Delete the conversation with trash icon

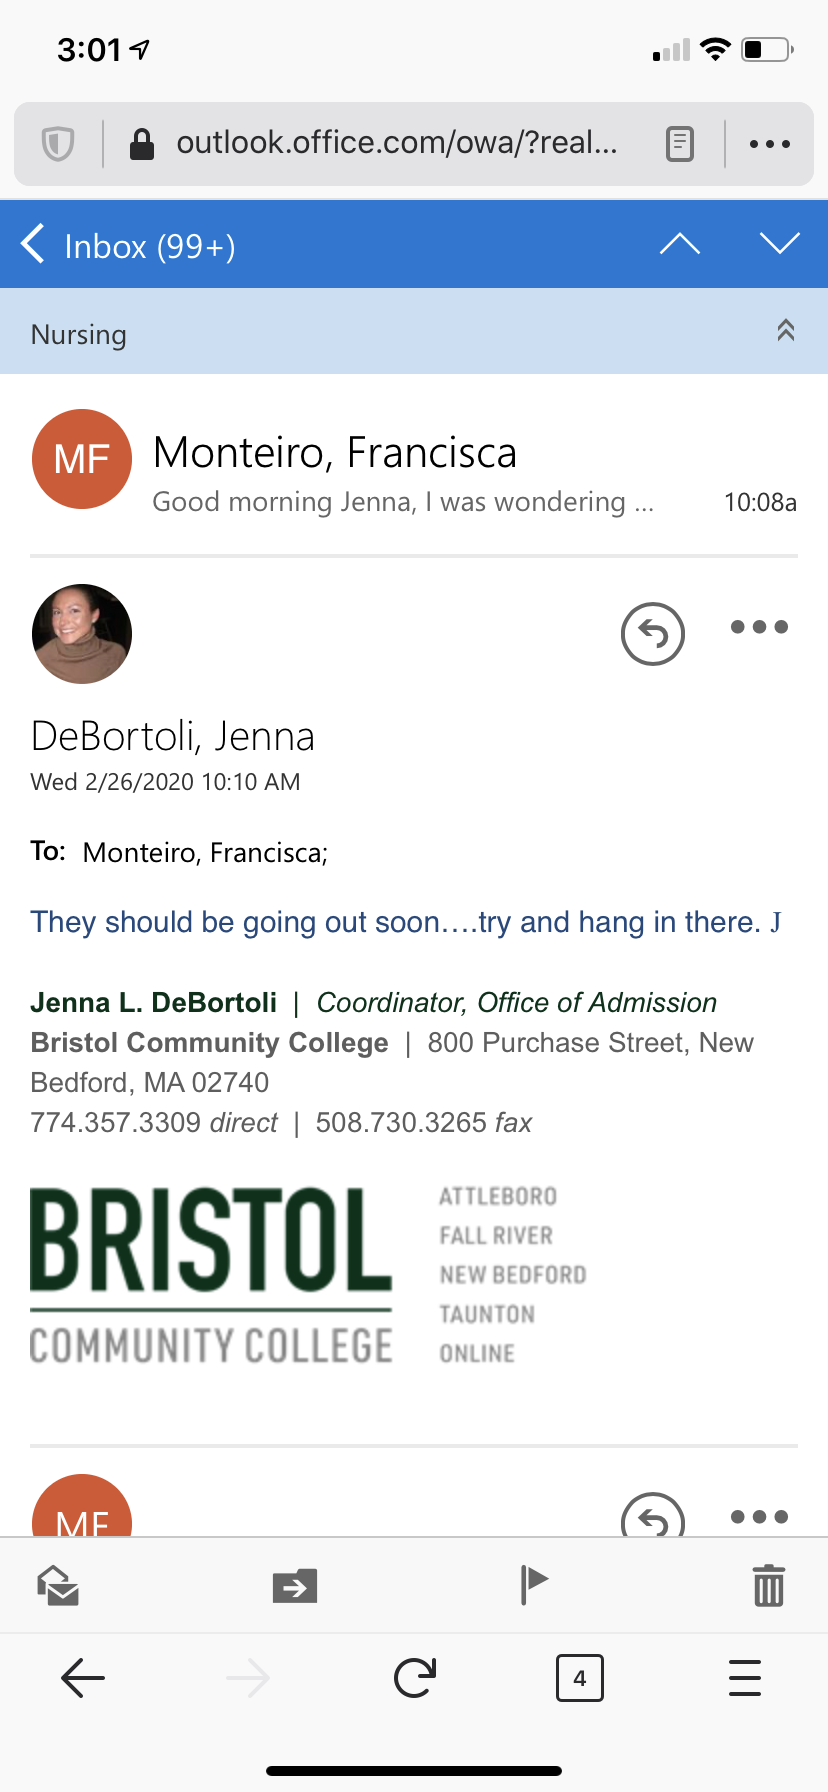coord(769,1586)
